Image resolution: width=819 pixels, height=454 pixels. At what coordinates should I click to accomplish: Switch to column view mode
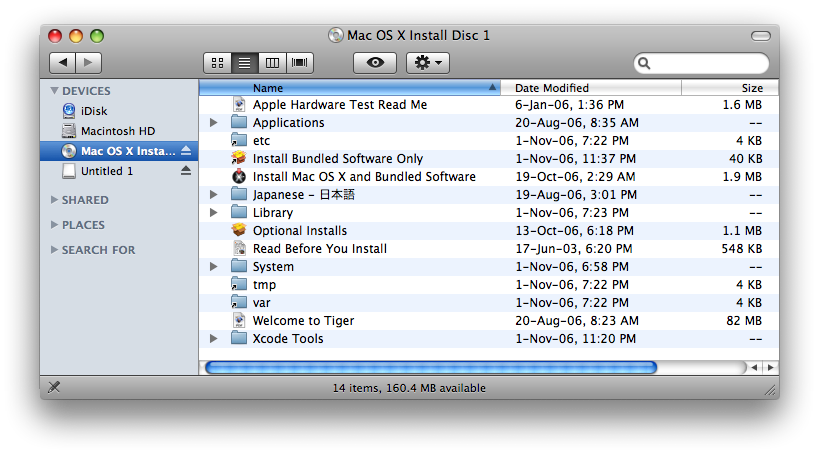tap(271, 62)
